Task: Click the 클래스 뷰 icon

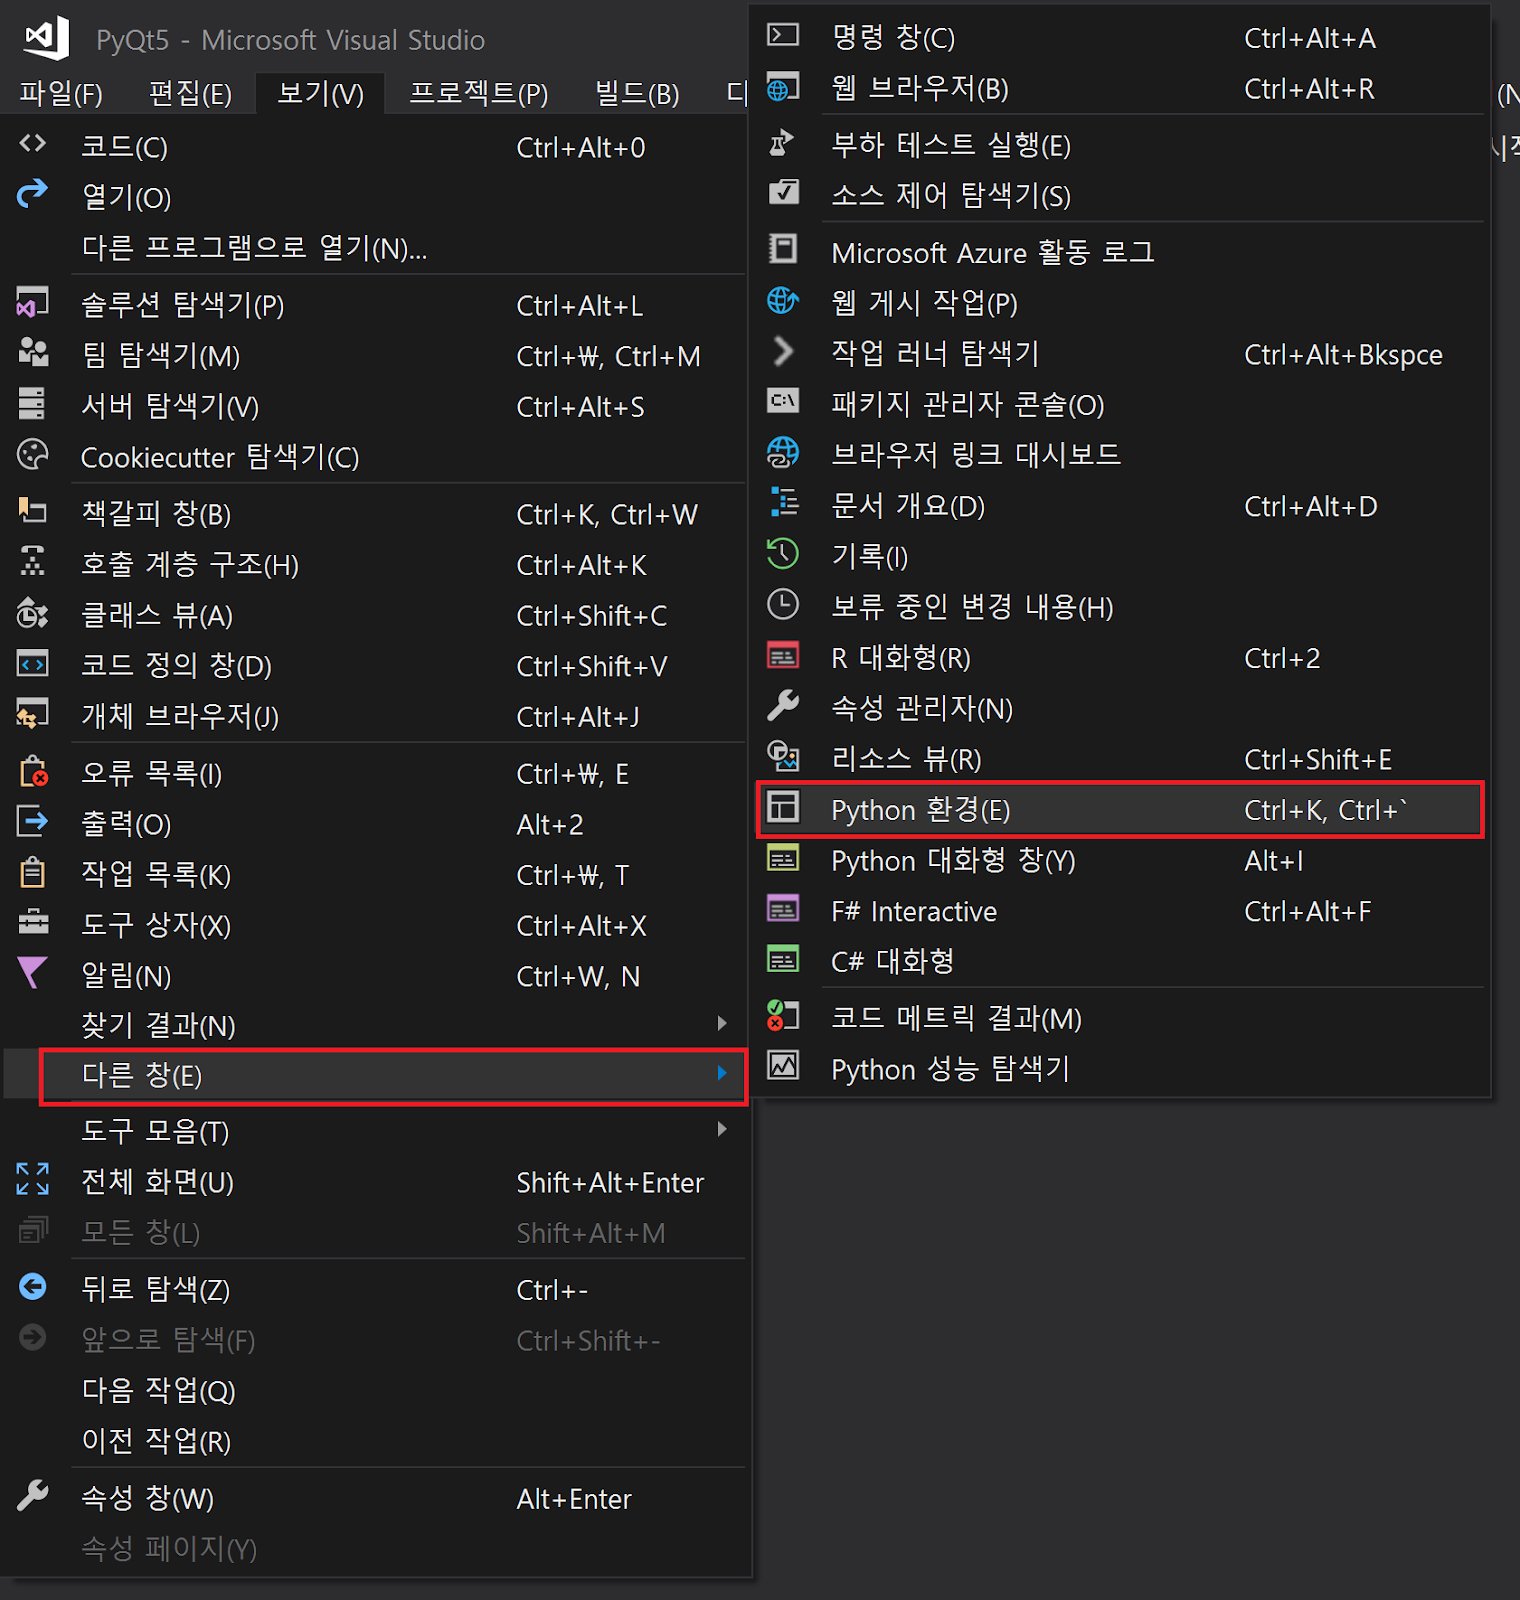Action: tap(32, 612)
